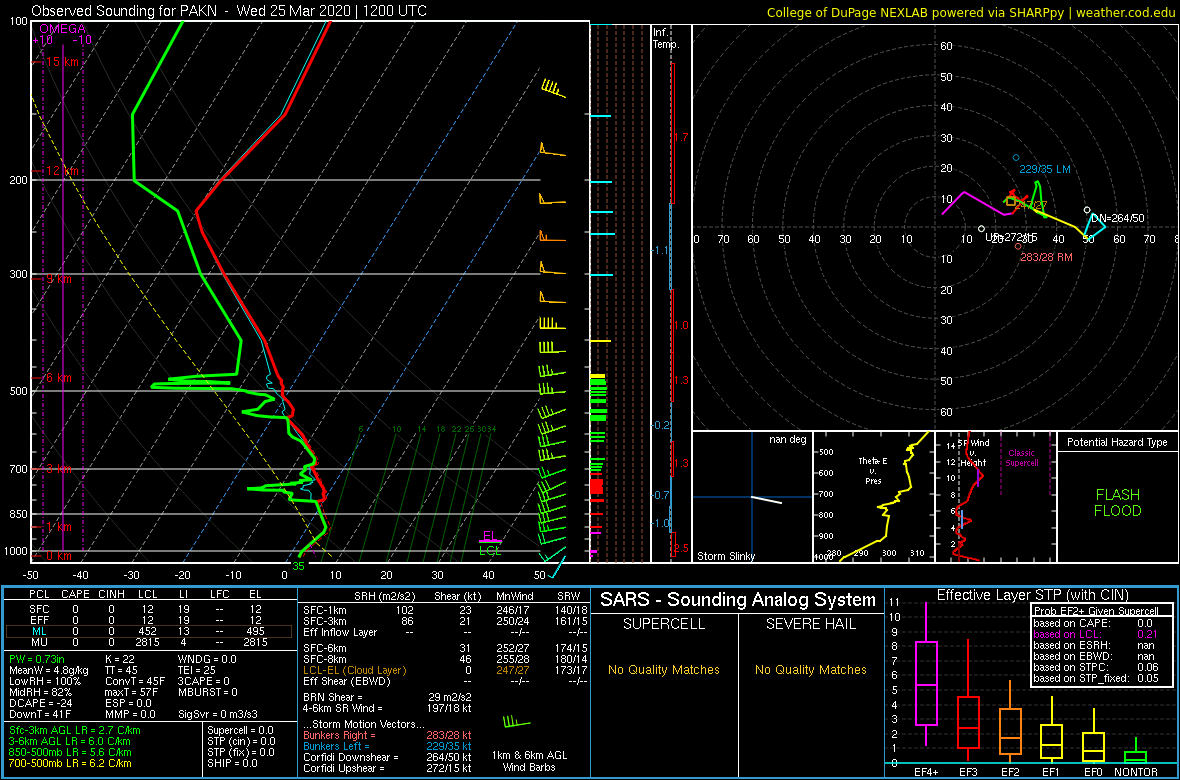Click the Theta-E v. Pres label

(x=872, y=470)
